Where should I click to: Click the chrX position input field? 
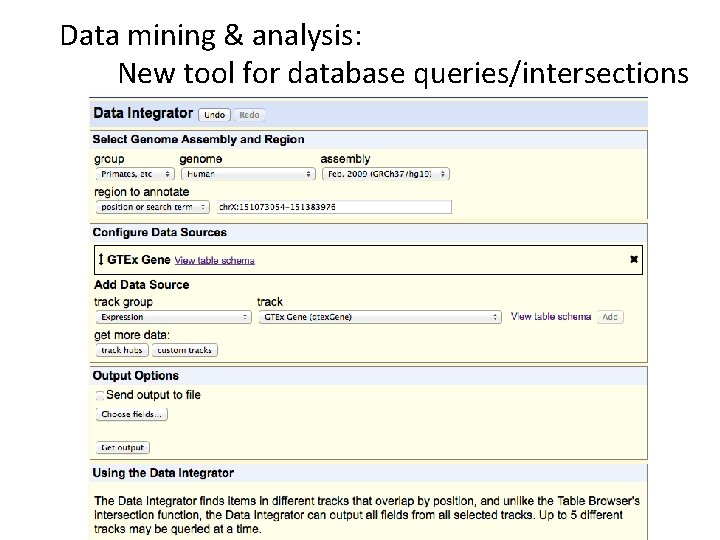tap(334, 207)
